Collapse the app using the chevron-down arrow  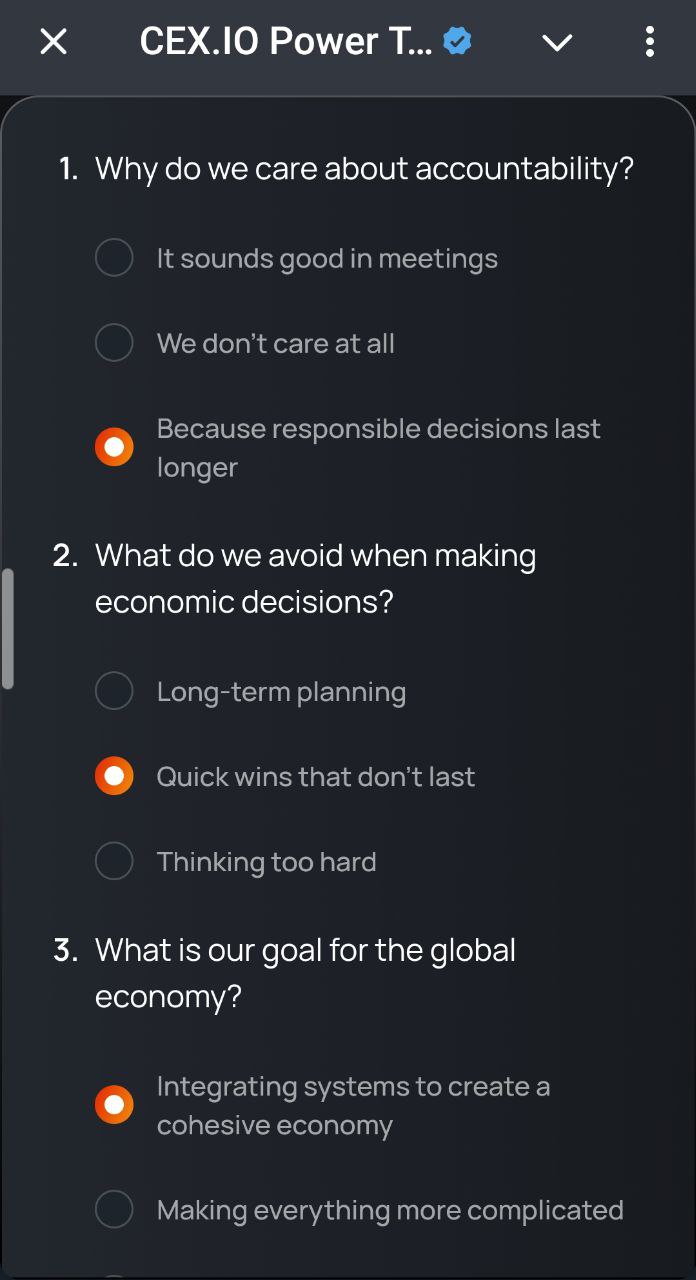tap(557, 42)
